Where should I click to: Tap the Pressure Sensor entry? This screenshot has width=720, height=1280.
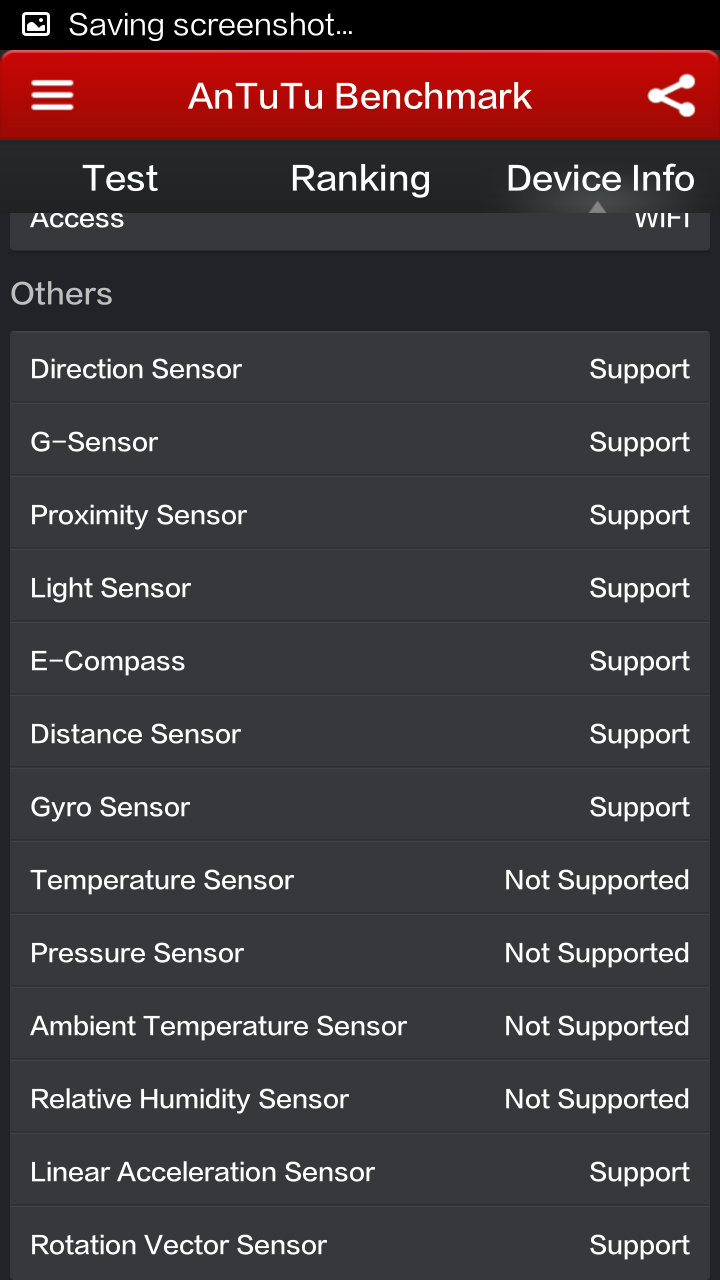point(360,952)
